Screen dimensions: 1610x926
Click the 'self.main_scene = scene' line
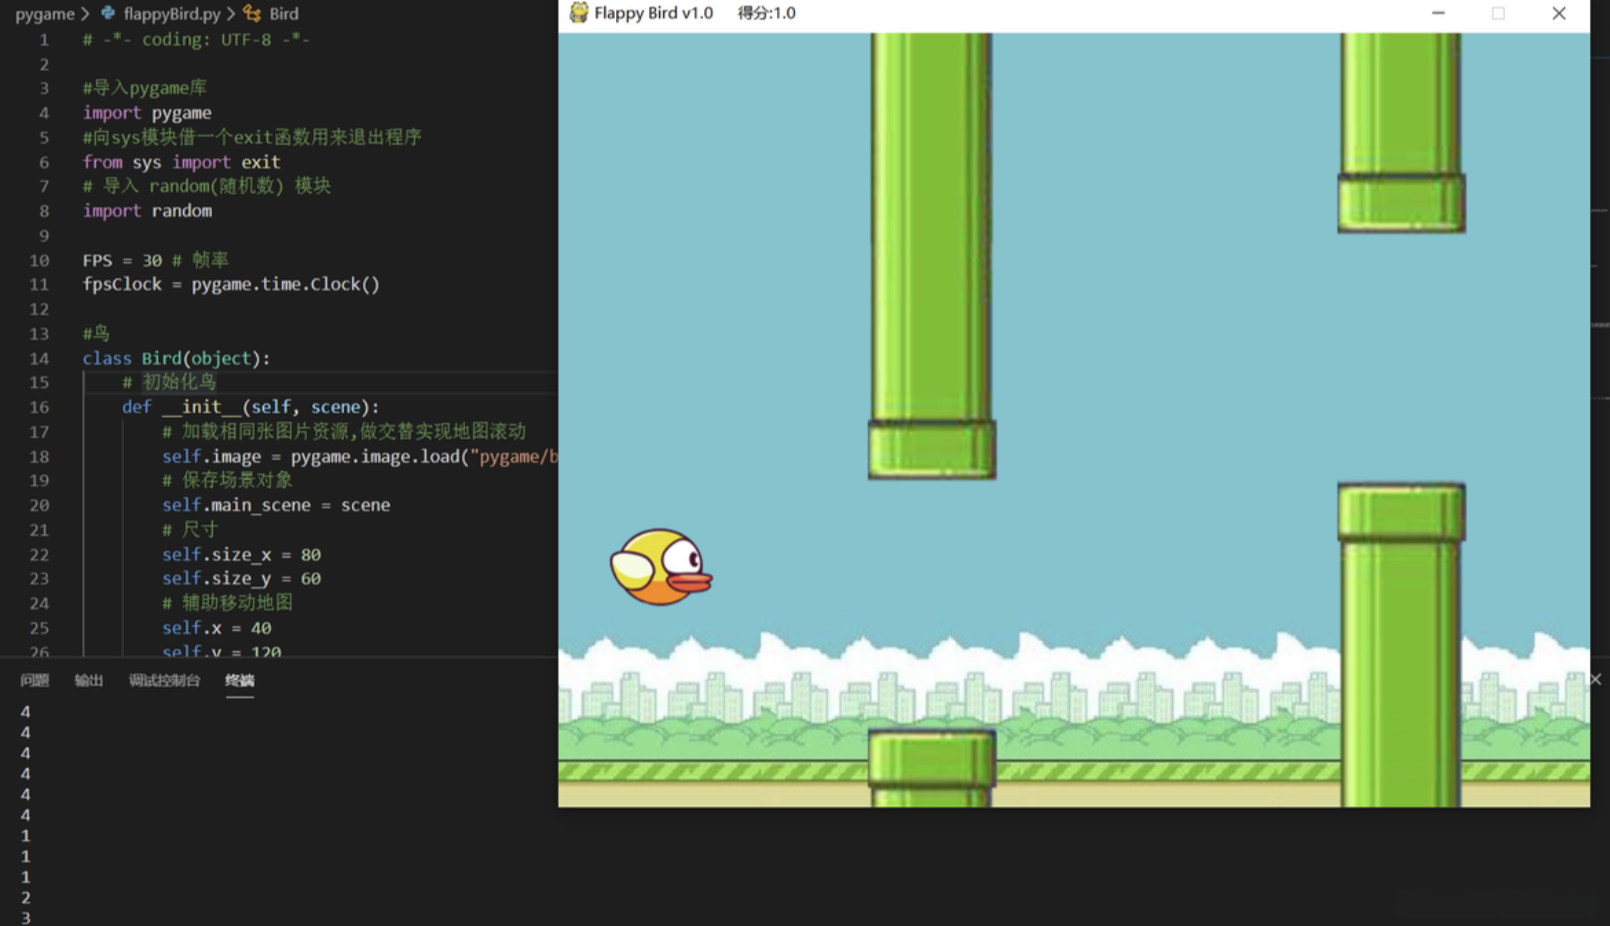point(276,505)
